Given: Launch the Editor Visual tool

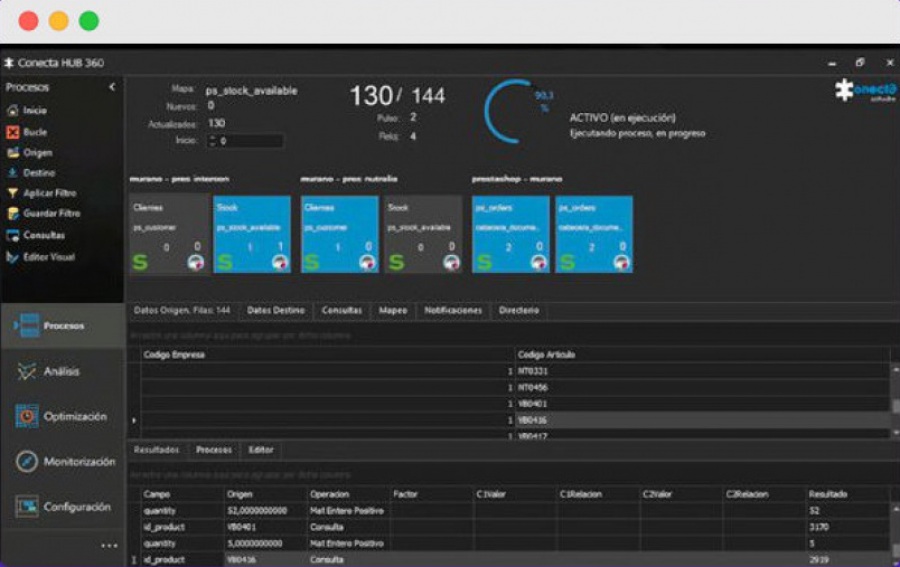Looking at the screenshot, I should pyautogui.click(x=13, y=257).
